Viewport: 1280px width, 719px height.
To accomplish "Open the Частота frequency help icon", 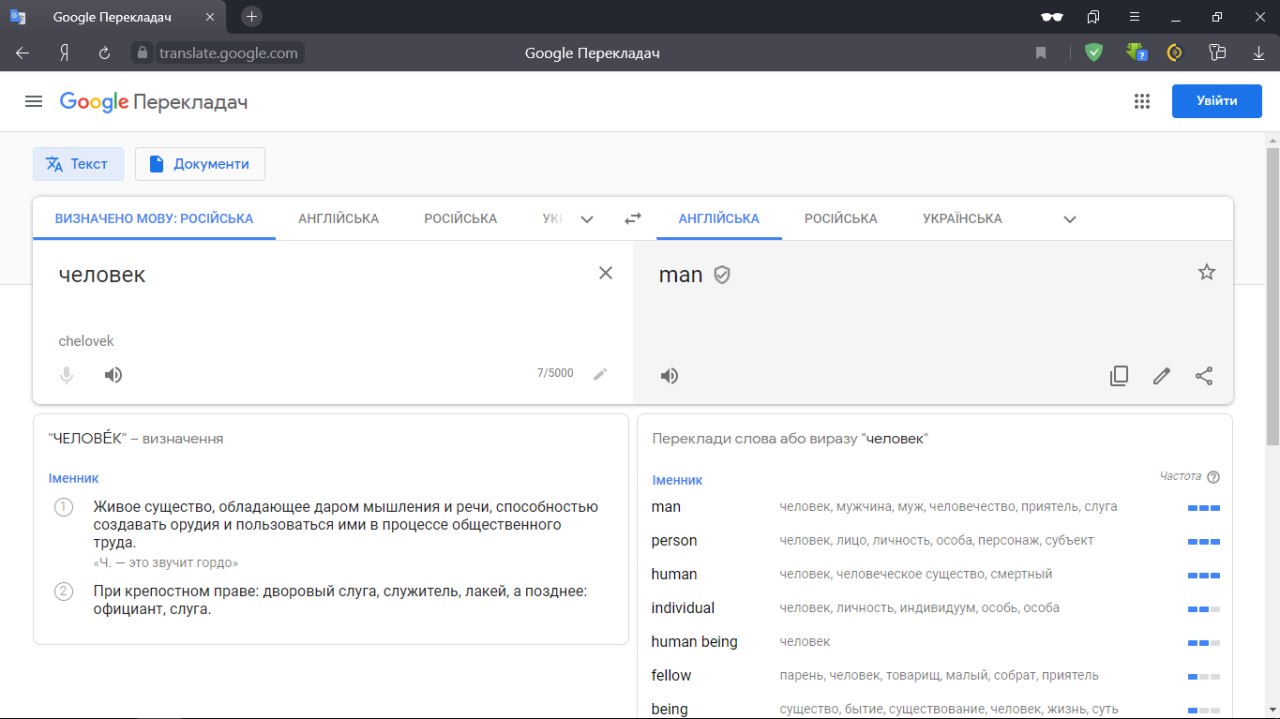I will click(1214, 477).
